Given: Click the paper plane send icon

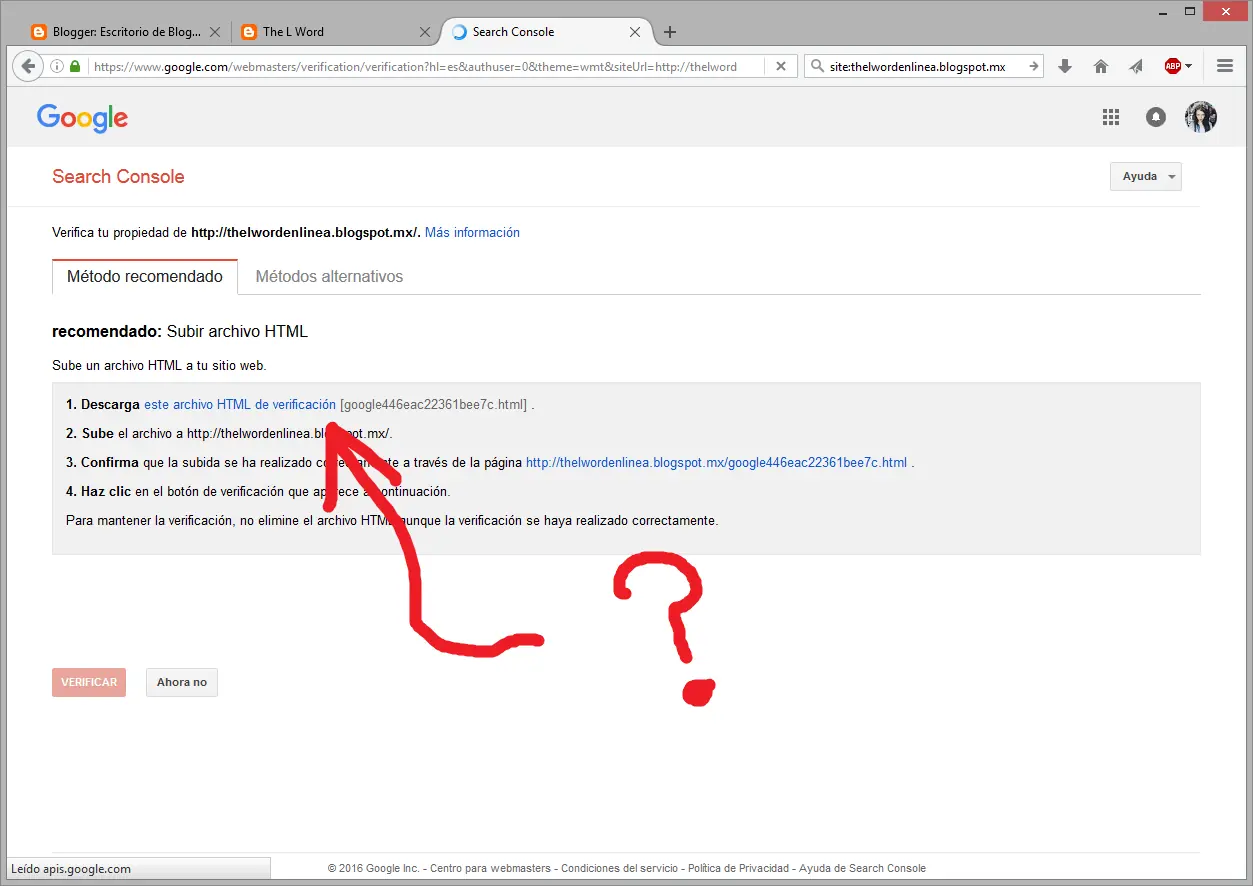Looking at the screenshot, I should pyautogui.click(x=1136, y=66).
